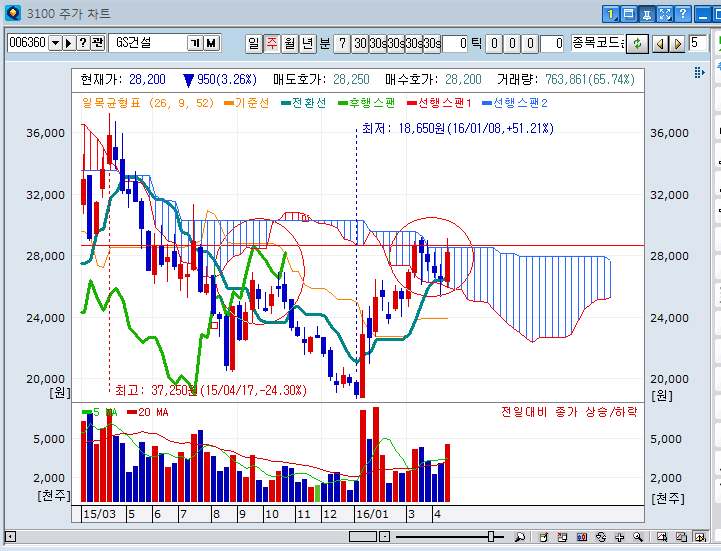The image size is (721, 551).
Task: Click the green refresh arrows icon
Action: point(637,43)
